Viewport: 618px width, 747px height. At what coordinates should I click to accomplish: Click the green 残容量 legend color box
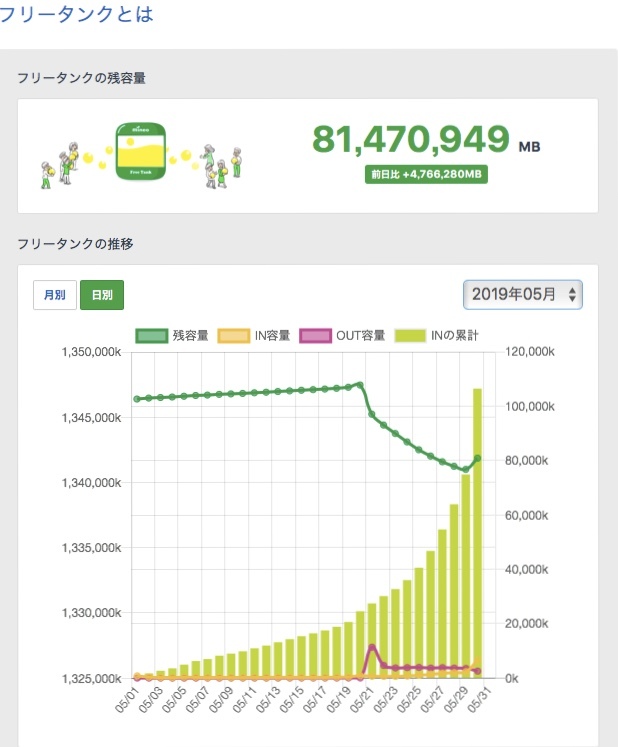(150, 337)
